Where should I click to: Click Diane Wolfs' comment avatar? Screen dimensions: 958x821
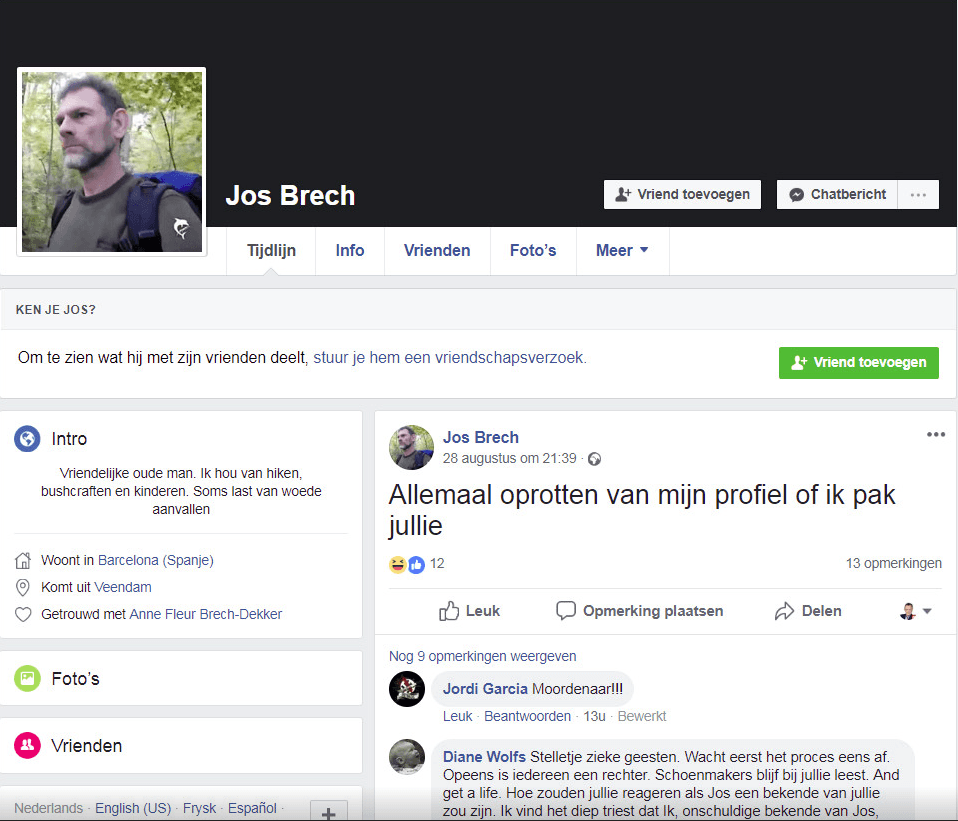point(407,757)
